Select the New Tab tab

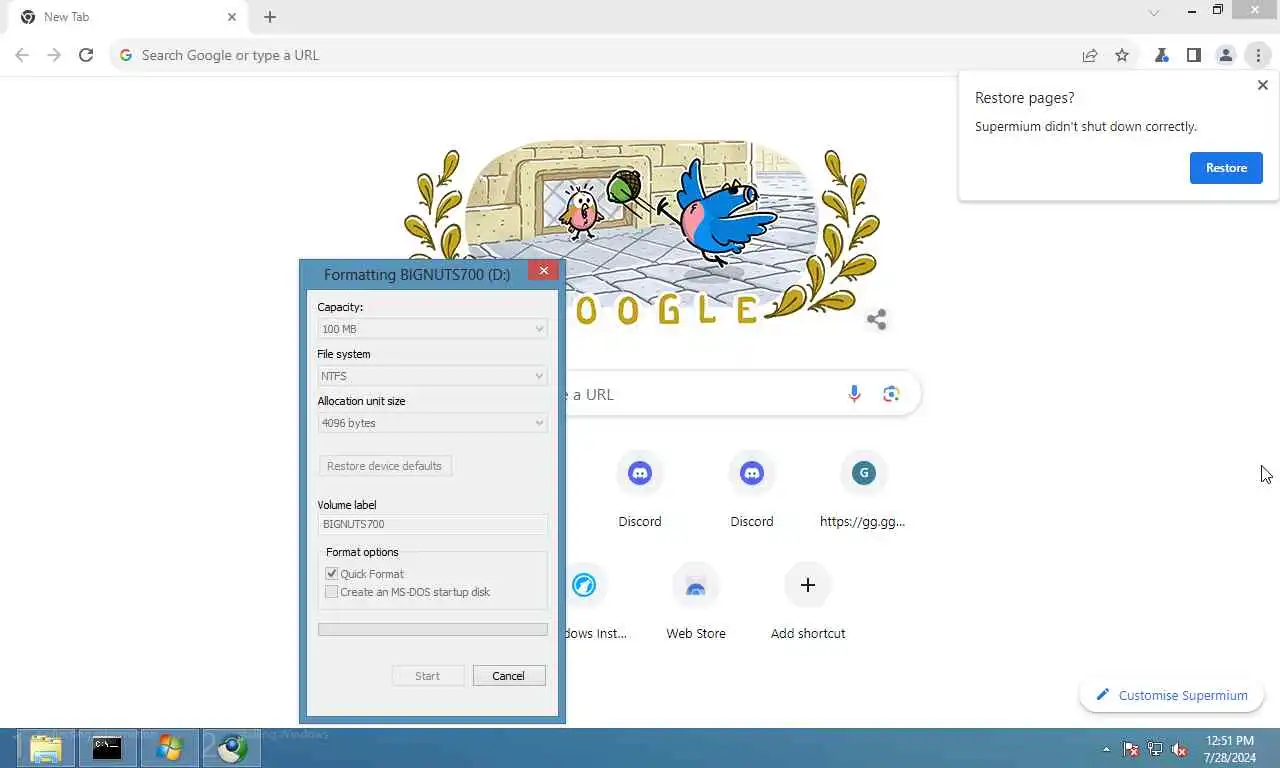coord(128,17)
